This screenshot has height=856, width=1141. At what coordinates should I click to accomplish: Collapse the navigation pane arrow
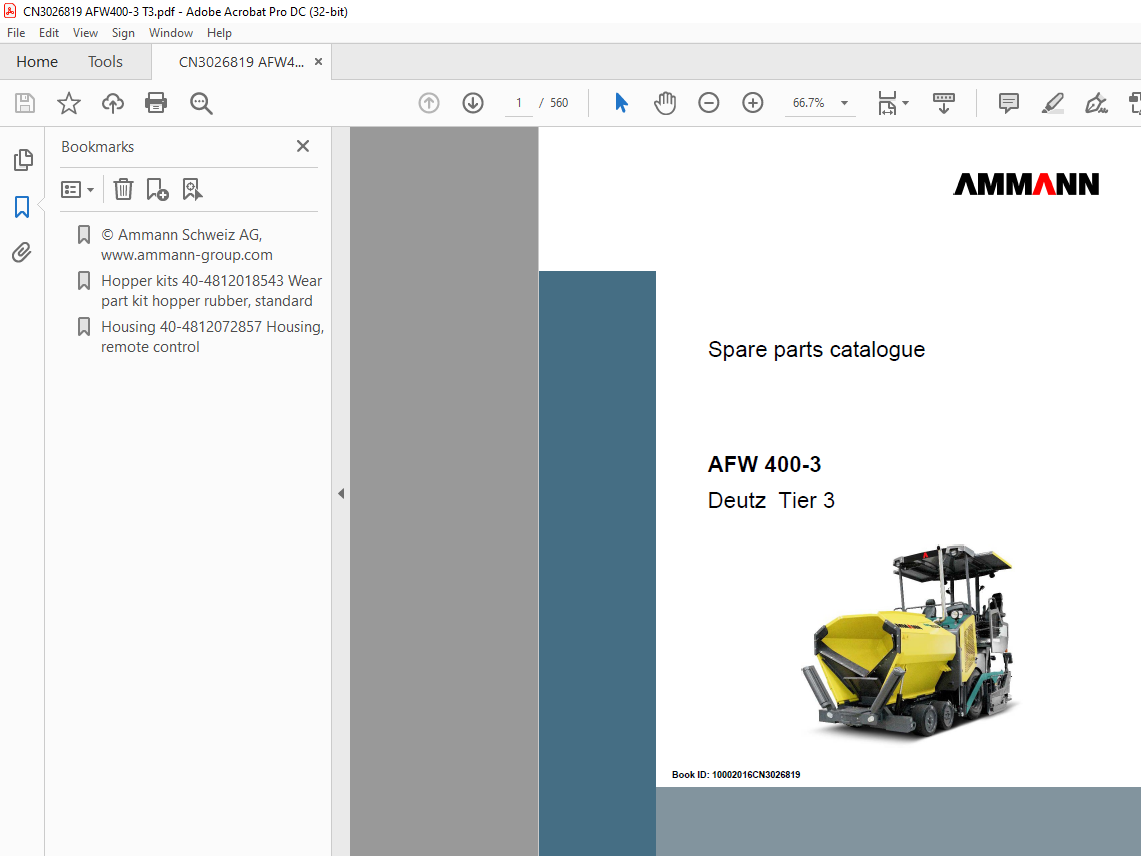(x=341, y=494)
